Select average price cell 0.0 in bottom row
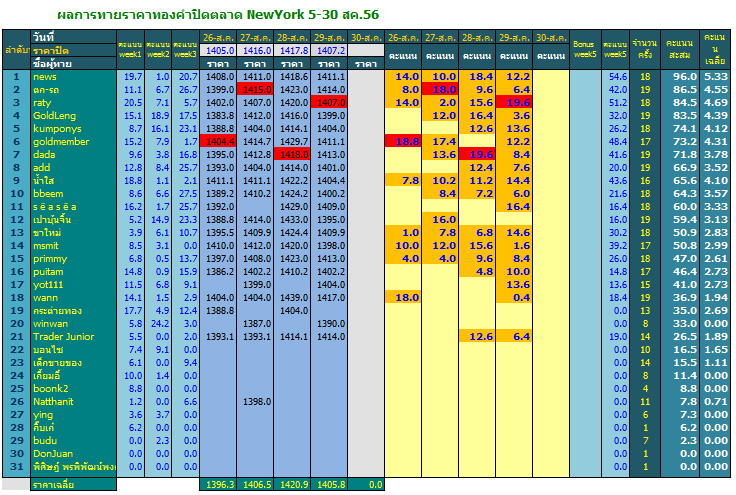 [366, 485]
